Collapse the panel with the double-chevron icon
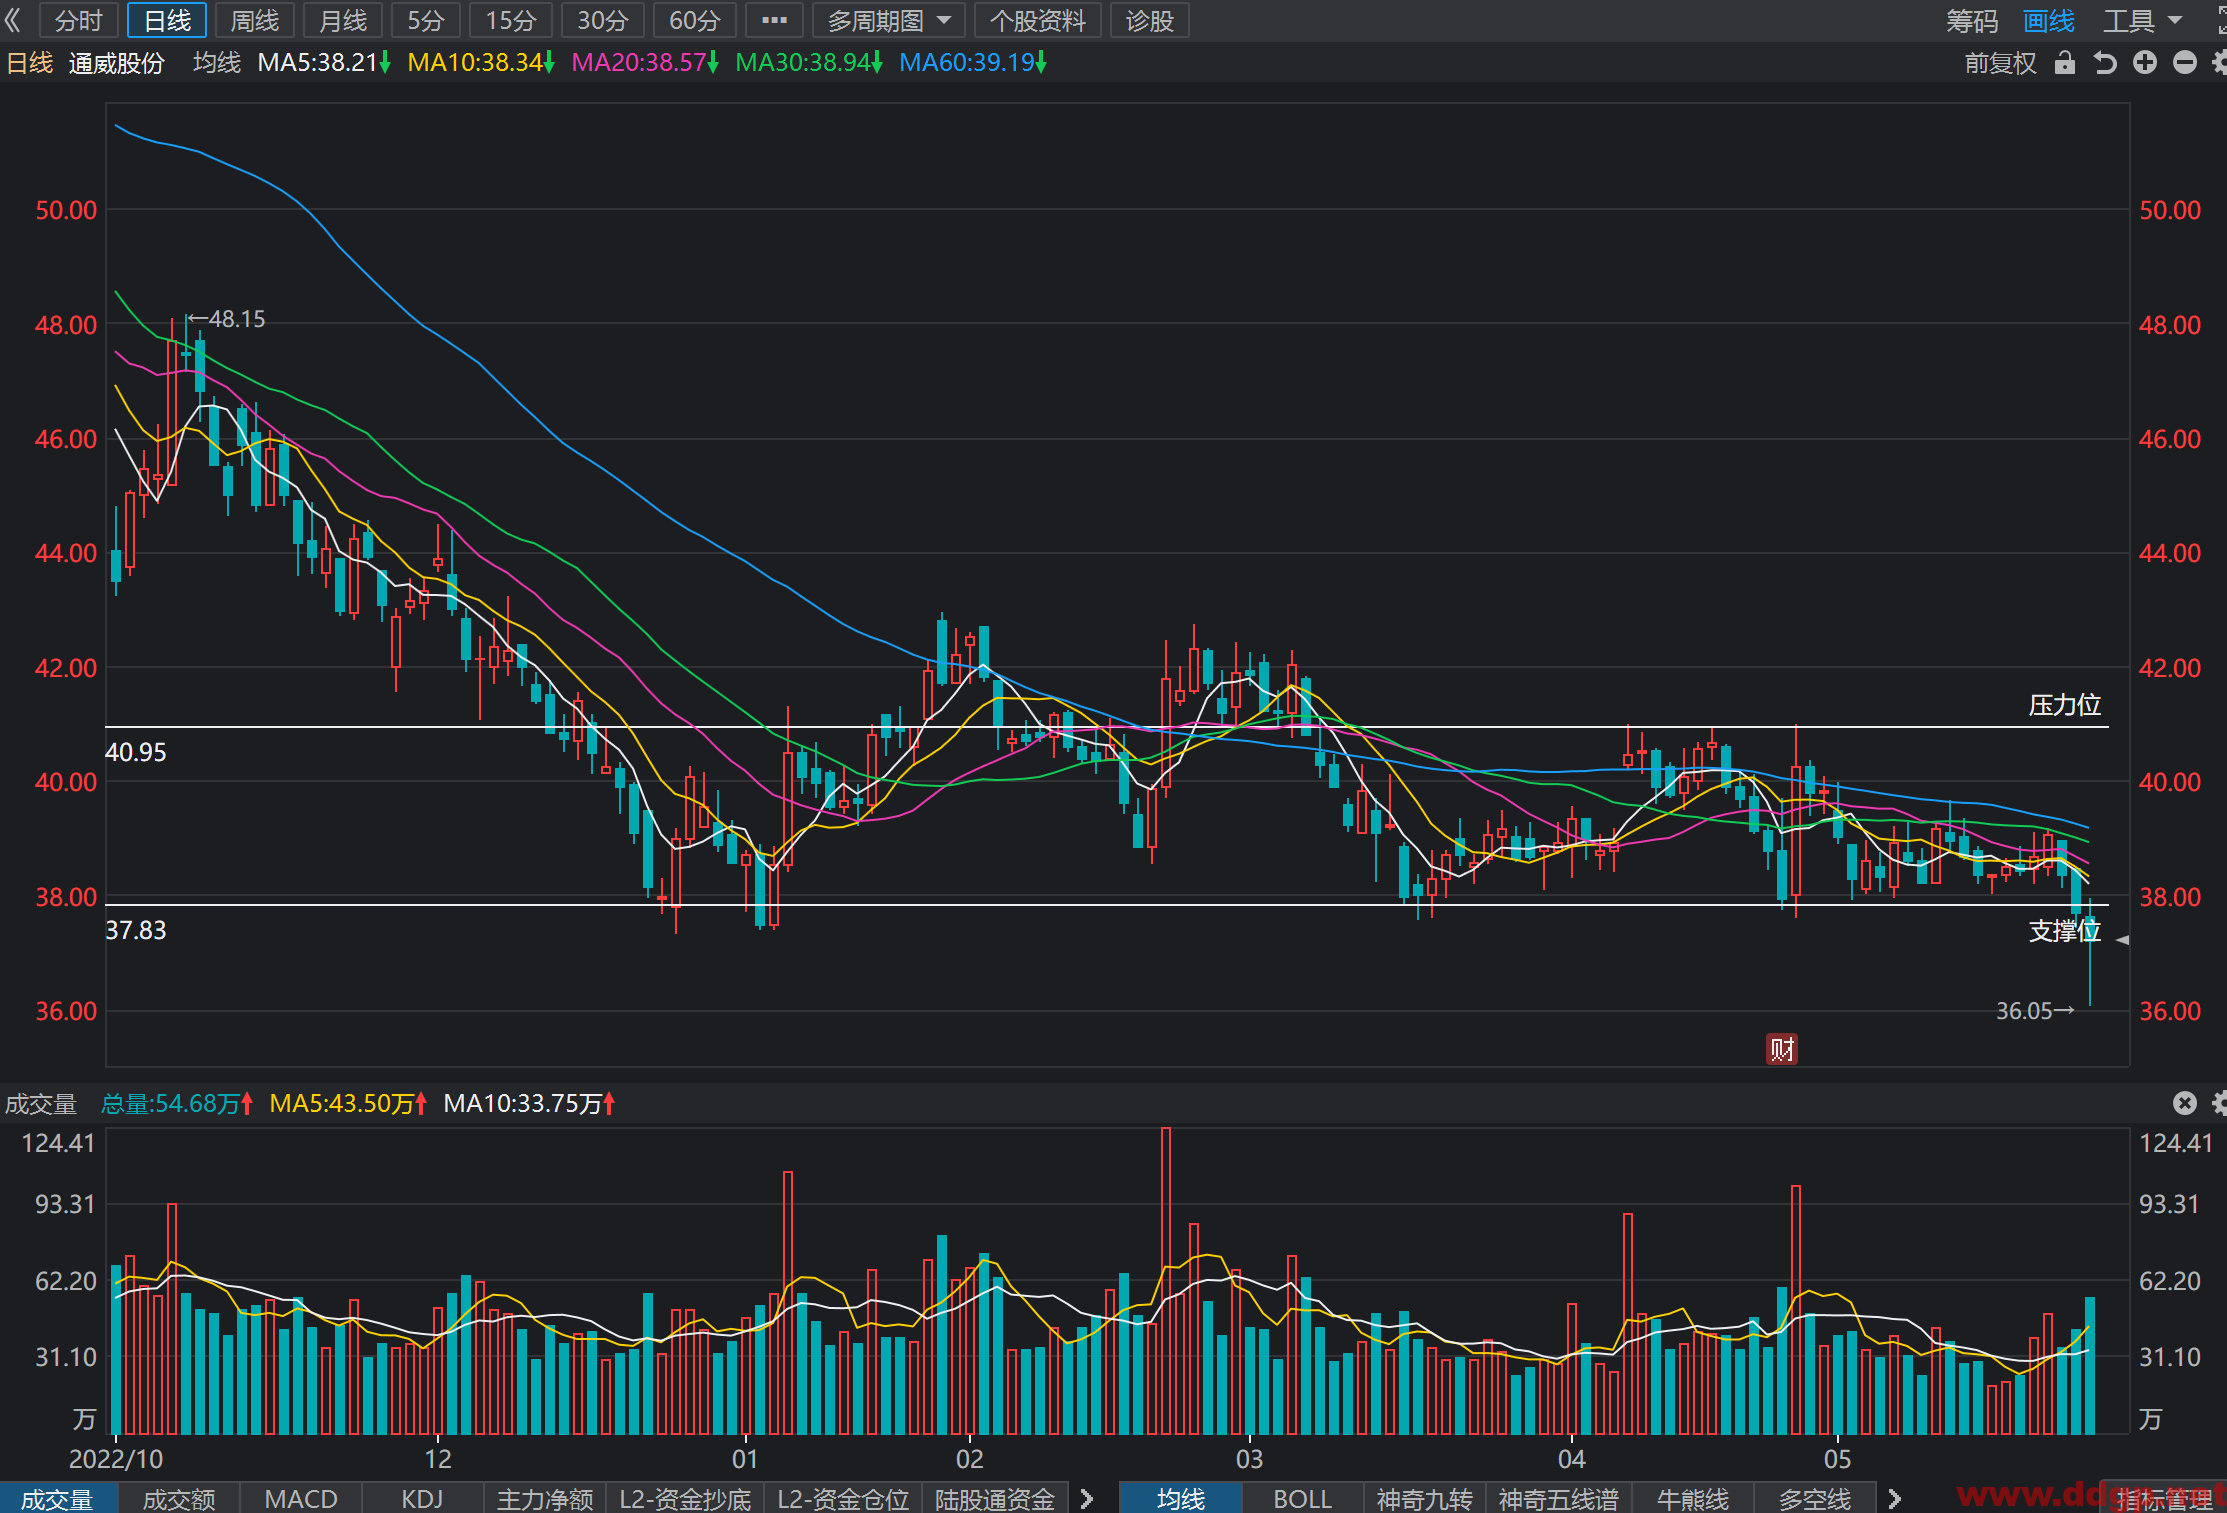 click(13, 20)
